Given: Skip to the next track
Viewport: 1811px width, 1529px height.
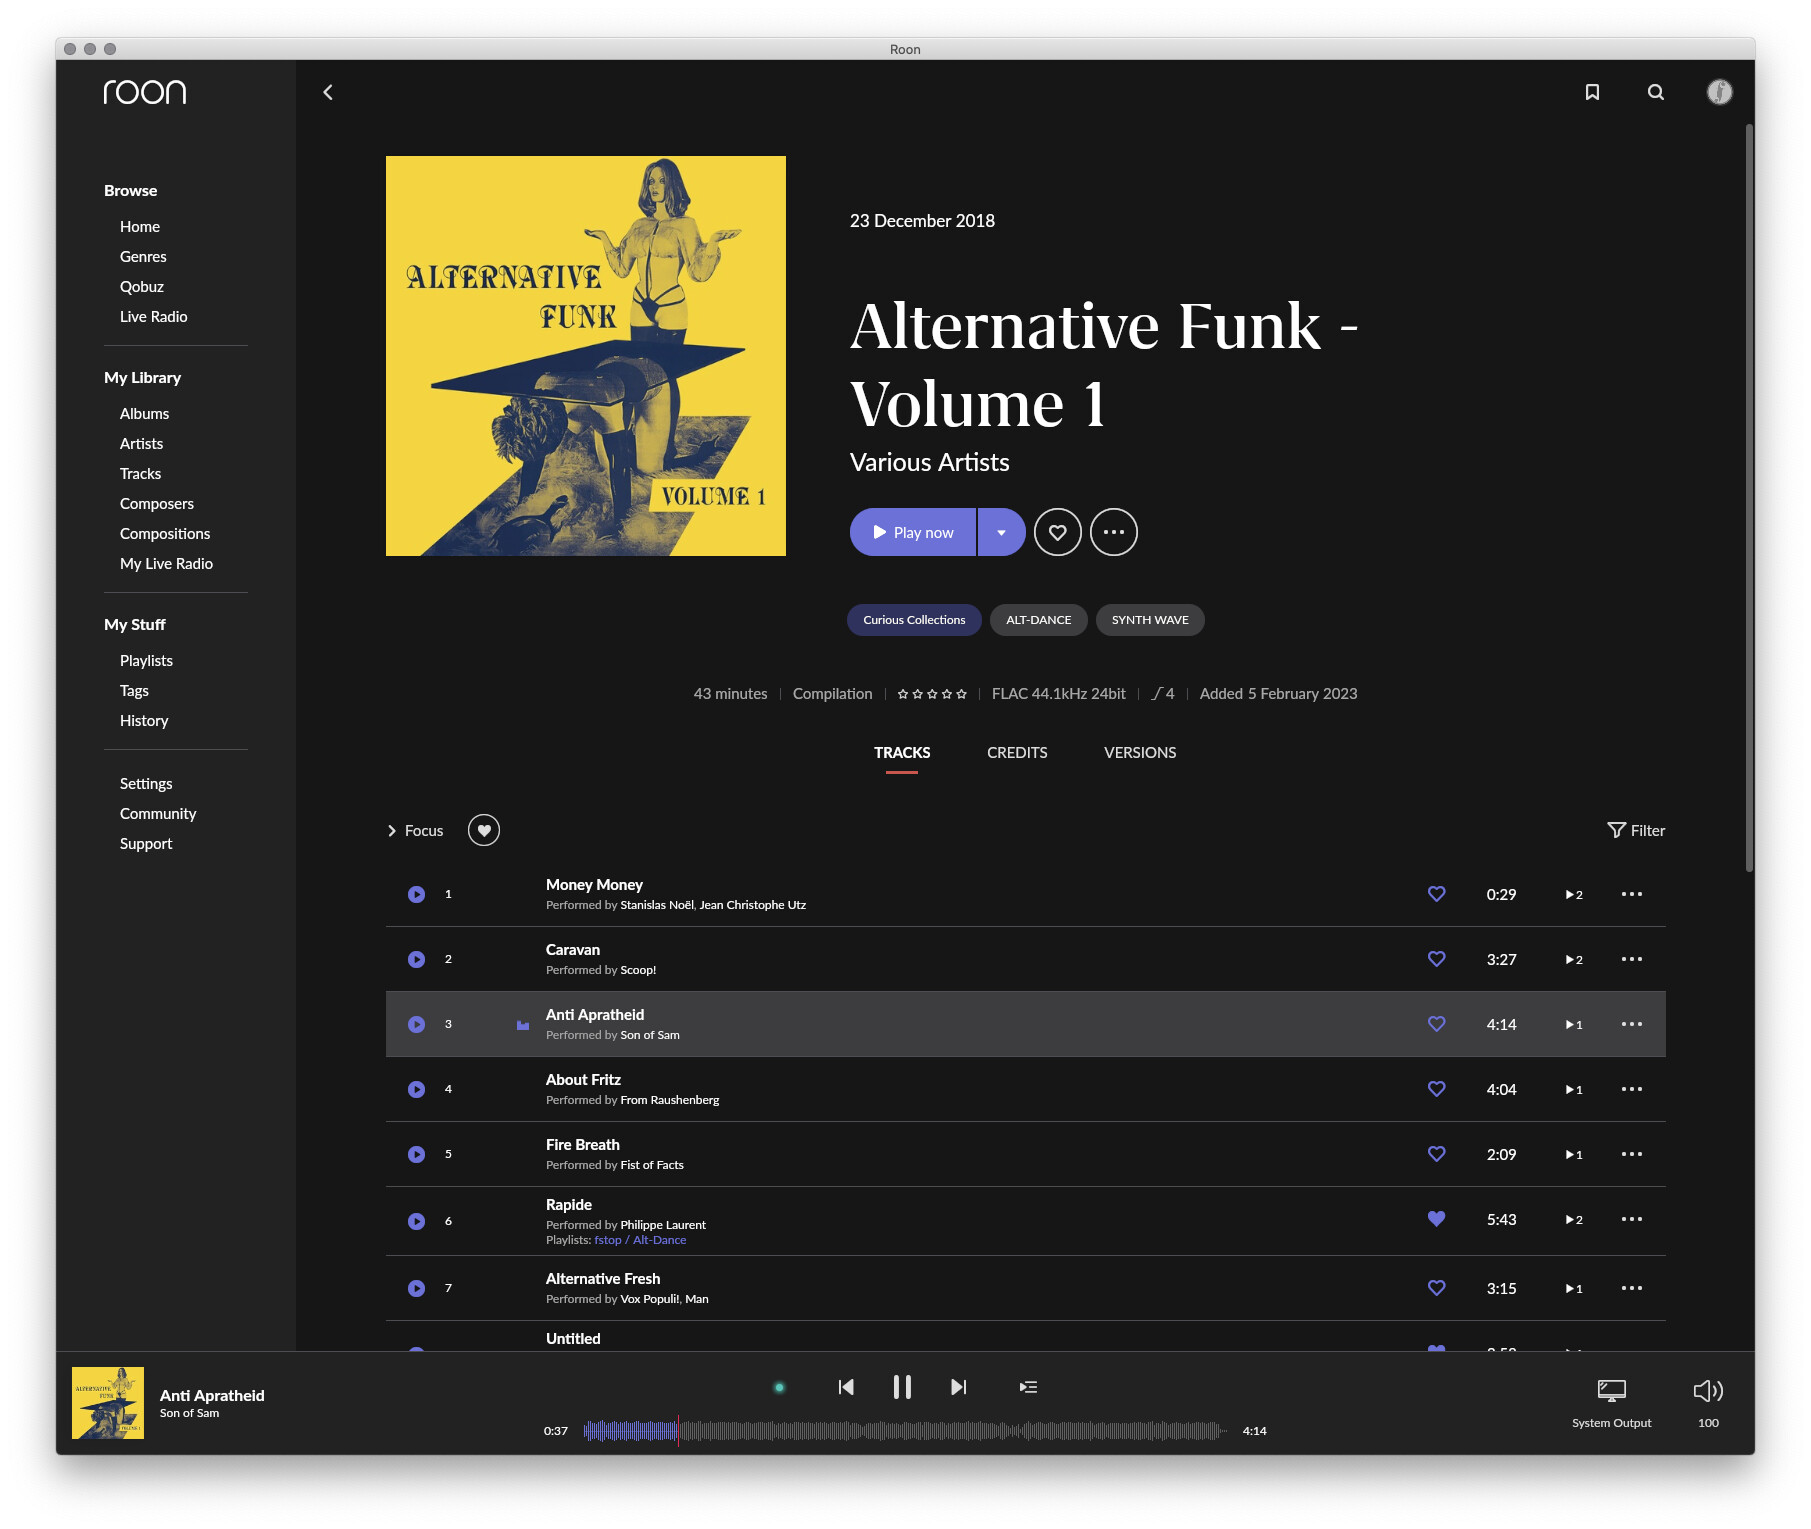Looking at the screenshot, I should tap(958, 1387).
